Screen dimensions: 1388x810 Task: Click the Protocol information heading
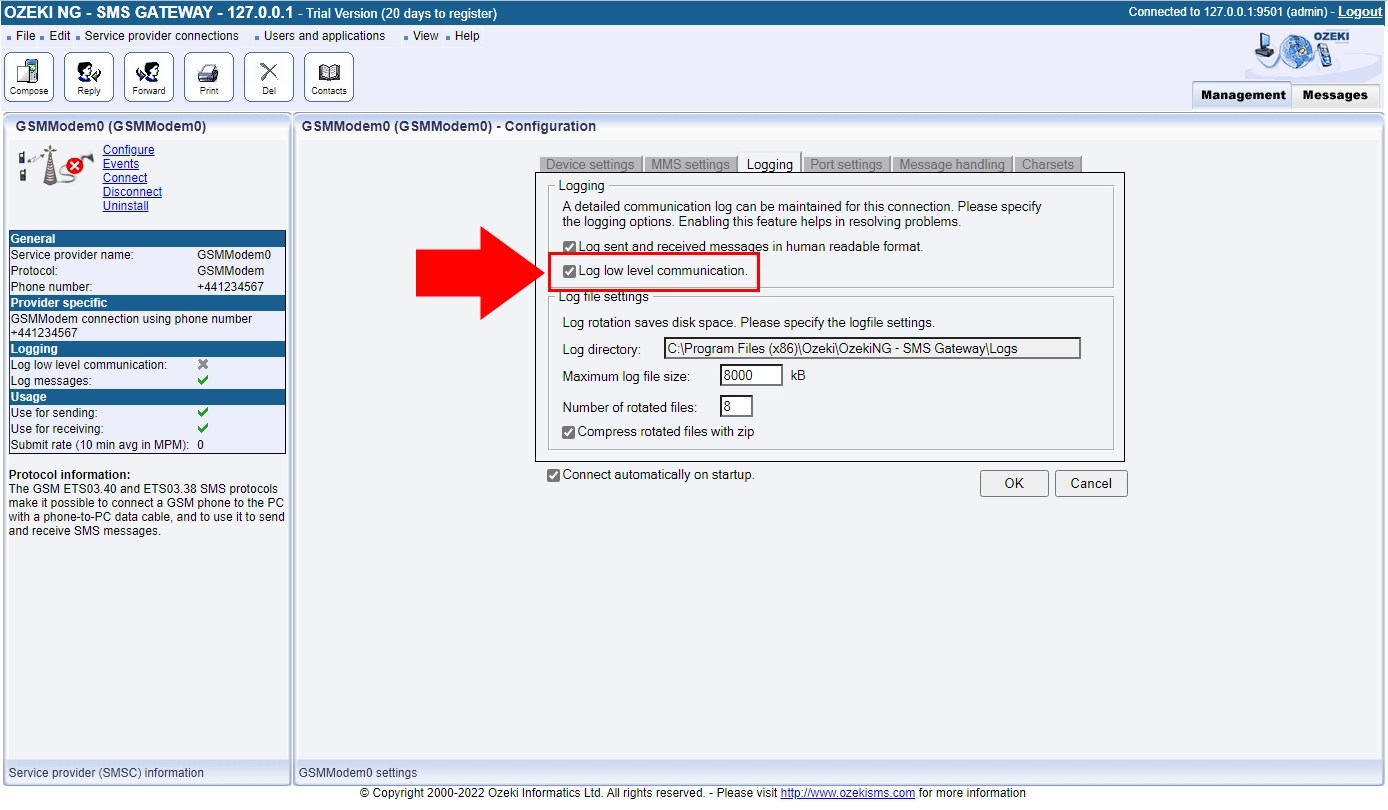coord(69,475)
